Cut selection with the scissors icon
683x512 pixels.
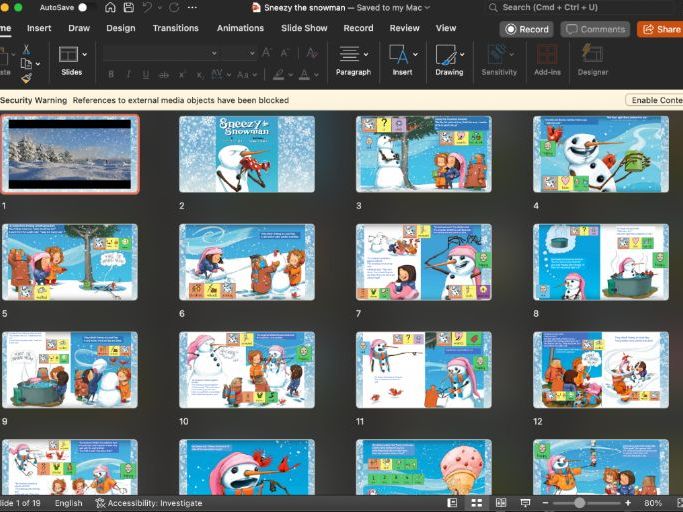(27, 50)
